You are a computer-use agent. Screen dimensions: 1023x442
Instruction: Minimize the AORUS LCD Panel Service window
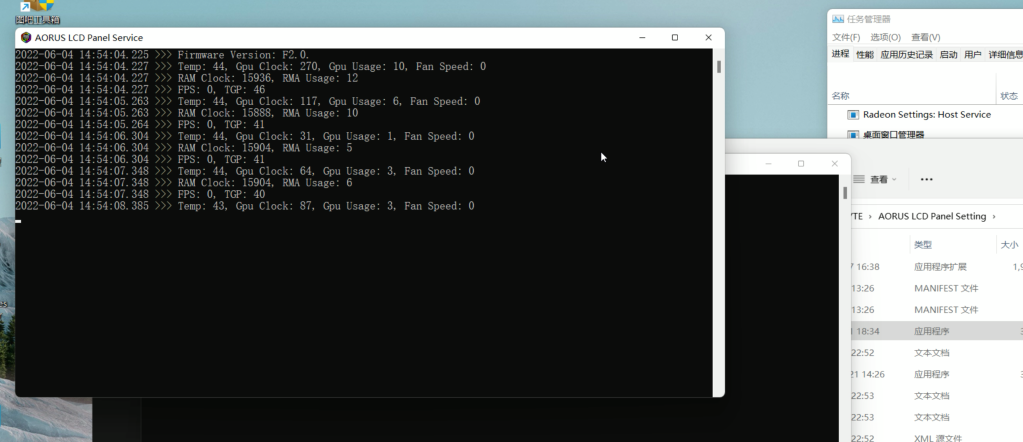[x=641, y=37]
